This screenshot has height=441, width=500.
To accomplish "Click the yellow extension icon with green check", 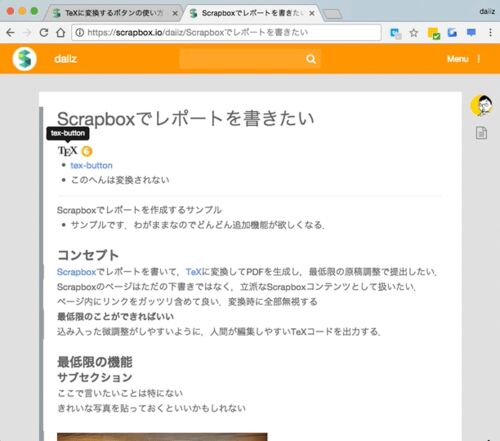I will [x=434, y=33].
